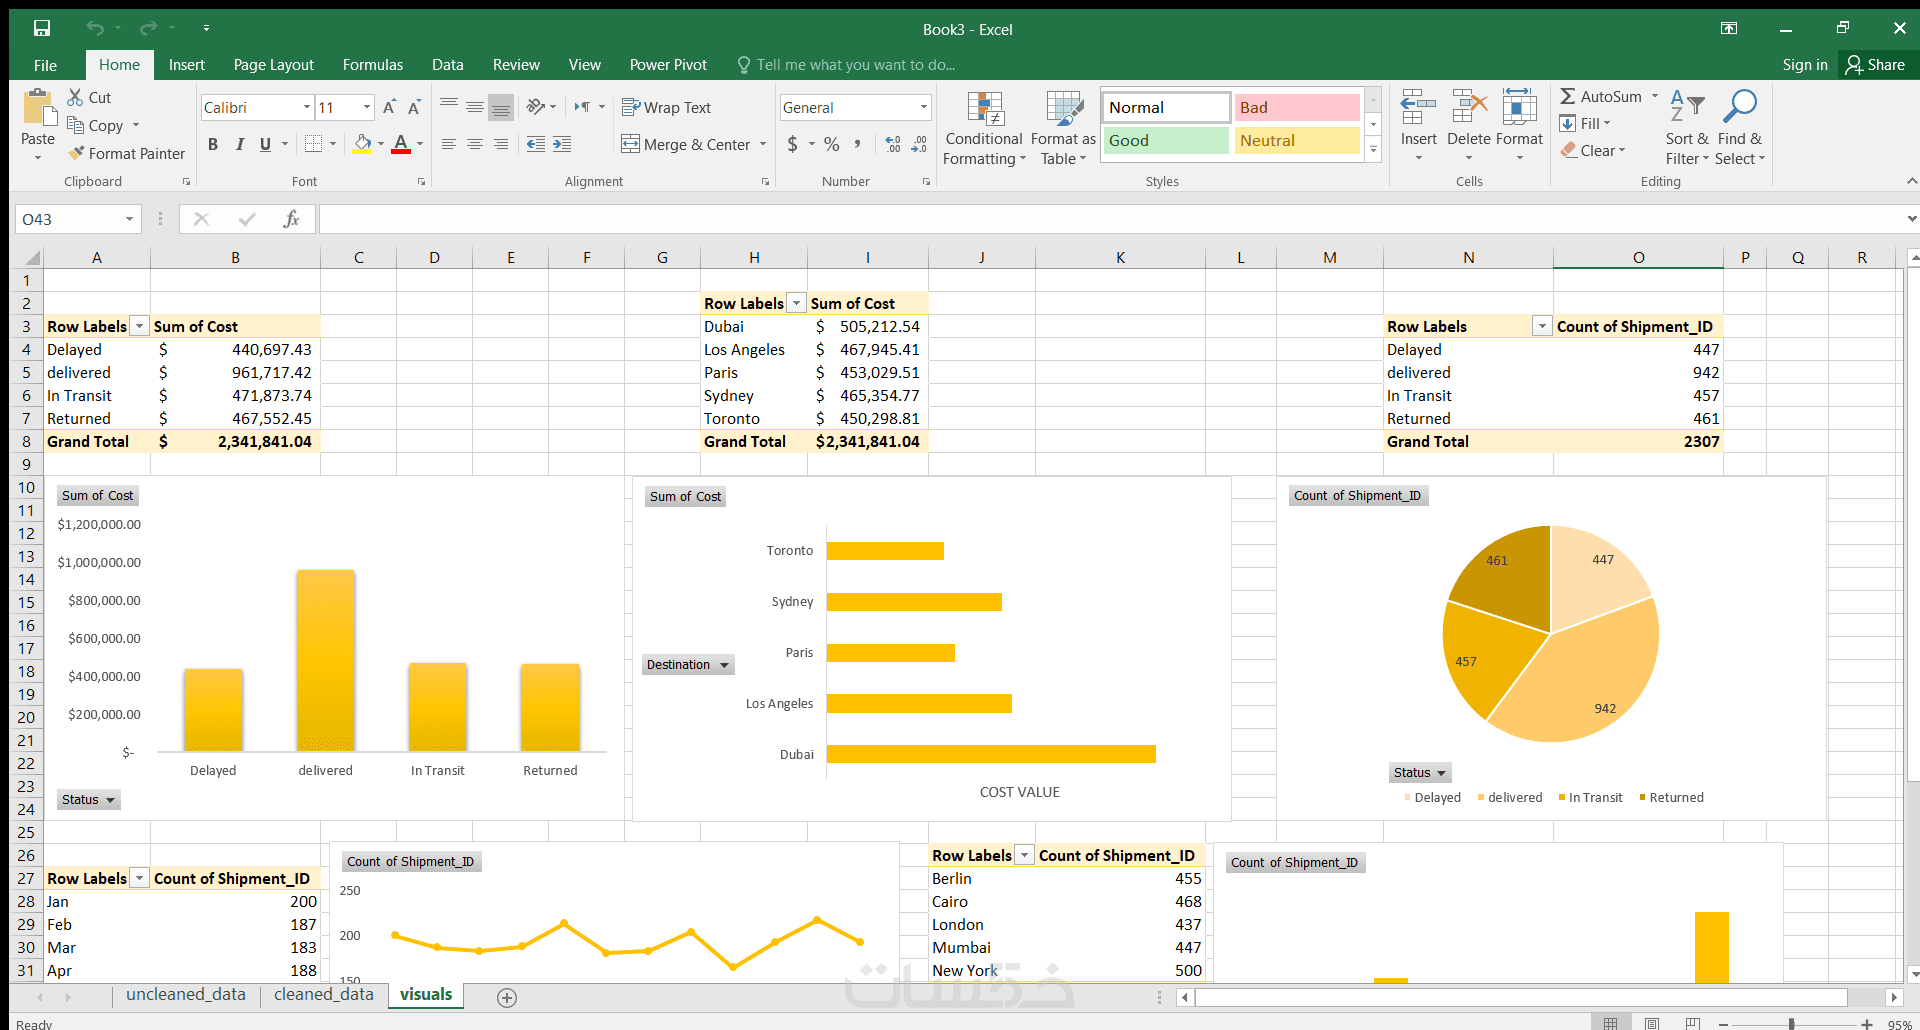Screen dimensions: 1920x1030
Task: Apply the Good cell style swatch
Action: (1166, 141)
